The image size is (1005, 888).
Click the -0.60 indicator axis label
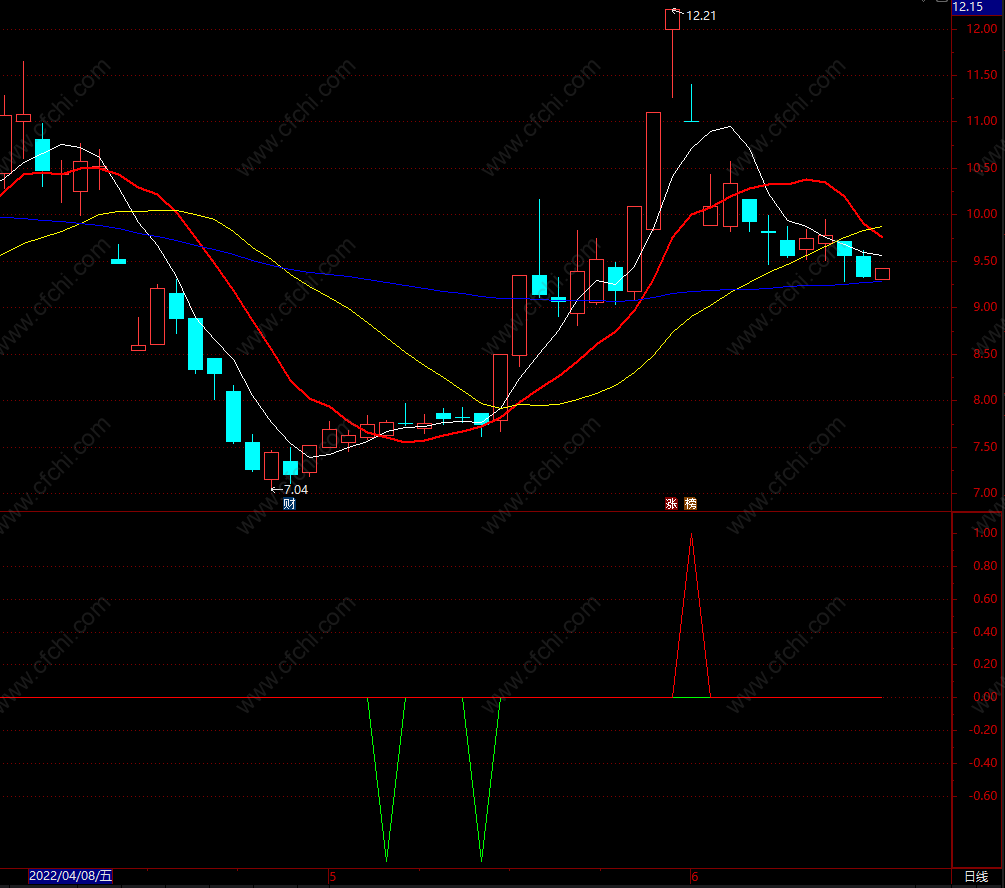tap(983, 796)
